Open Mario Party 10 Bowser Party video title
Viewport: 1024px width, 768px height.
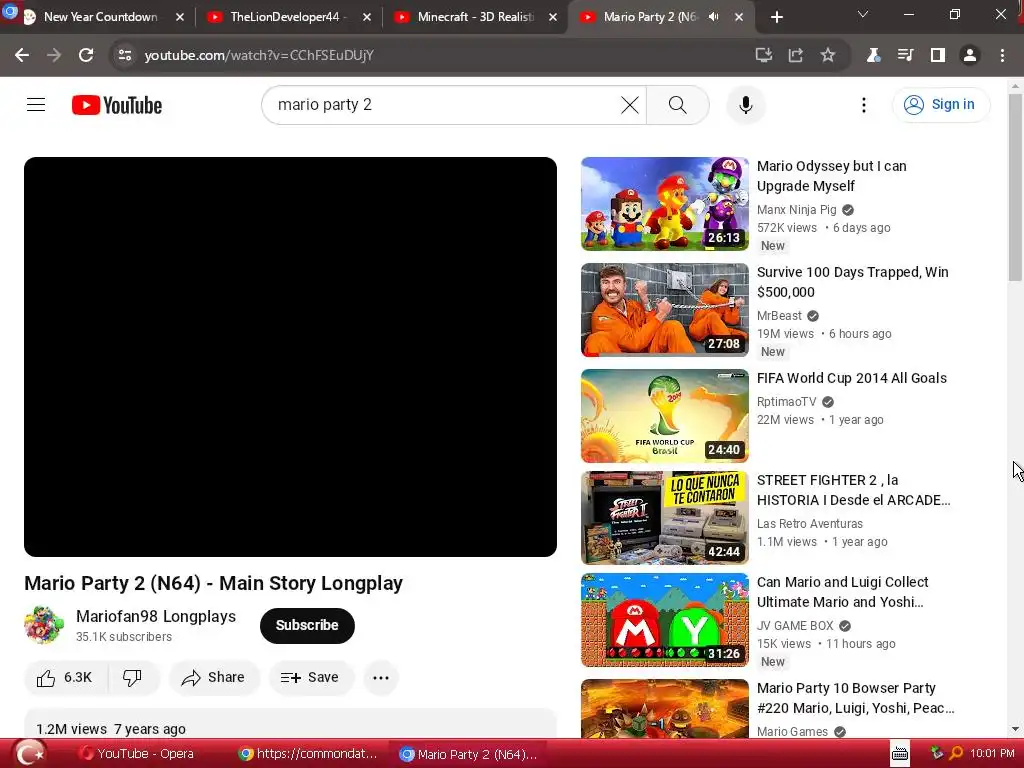click(x=856, y=697)
